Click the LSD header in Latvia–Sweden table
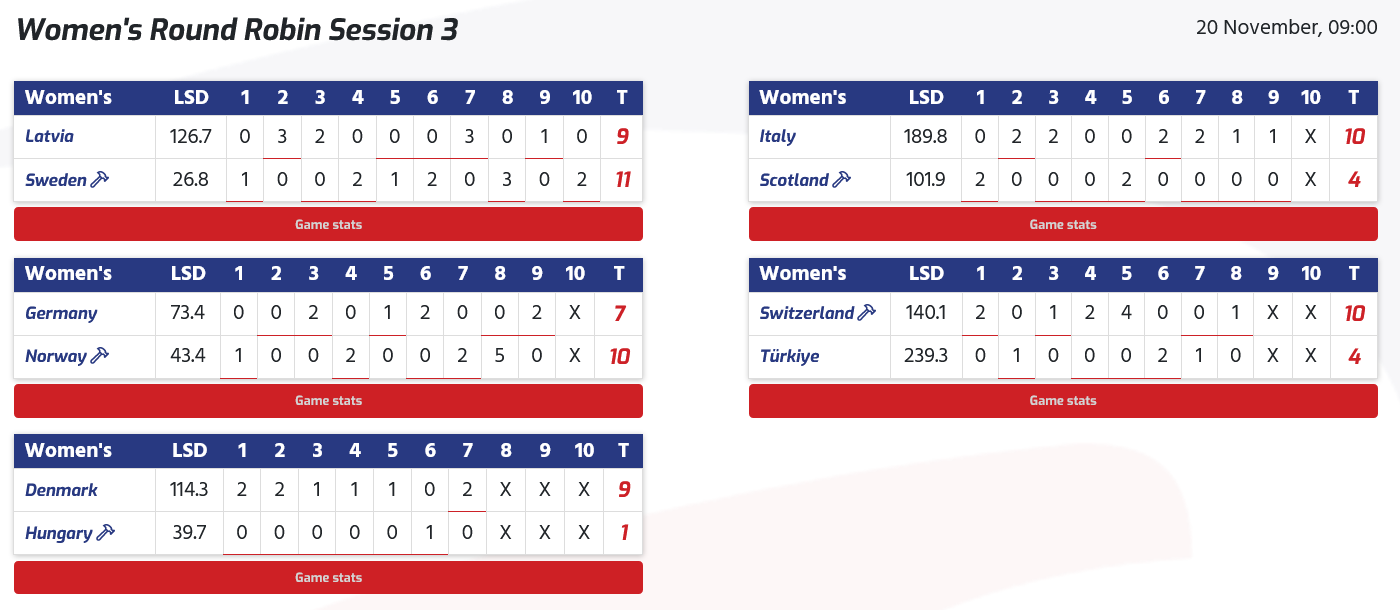 coord(191,97)
